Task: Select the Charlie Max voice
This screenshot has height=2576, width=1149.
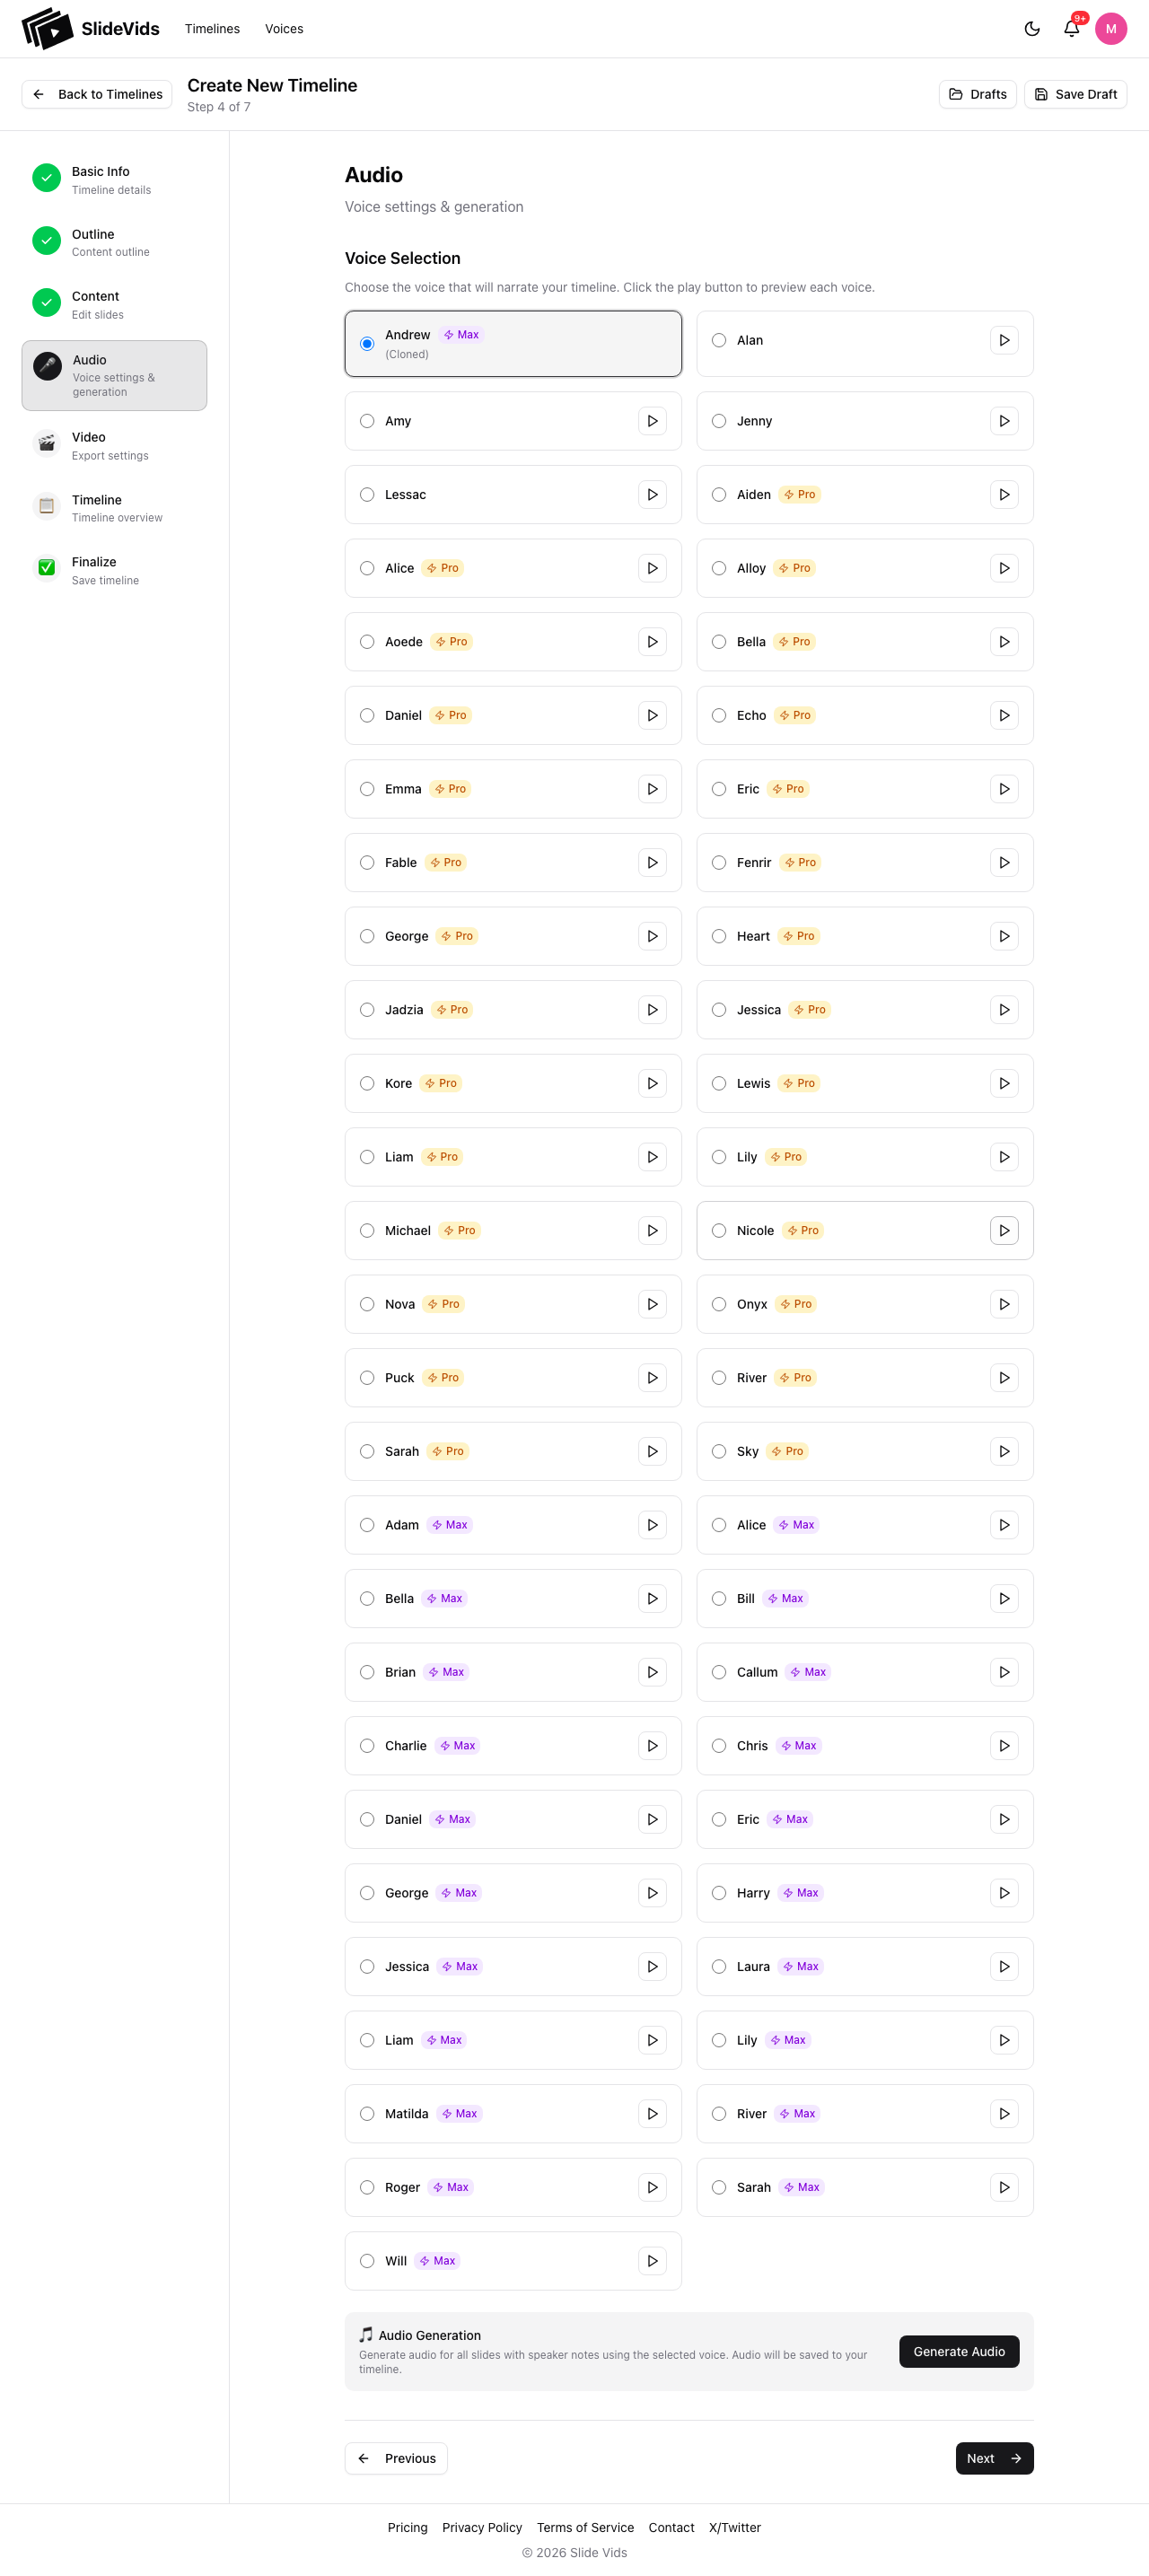Action: [367, 1746]
